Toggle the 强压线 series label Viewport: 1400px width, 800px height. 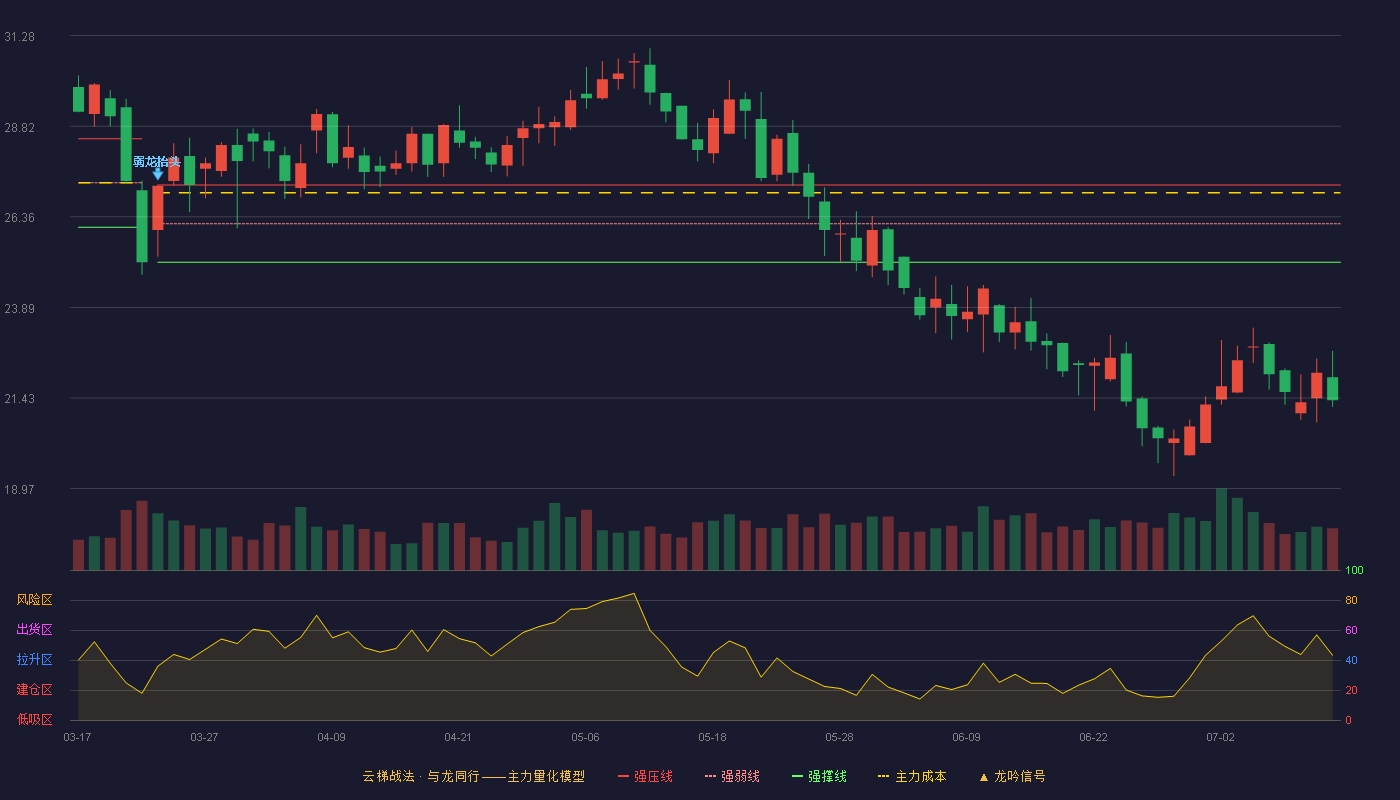653,776
